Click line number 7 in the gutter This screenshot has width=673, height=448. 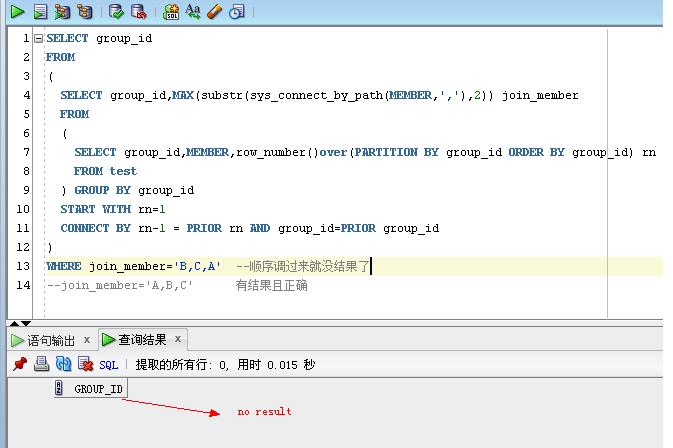pyautogui.click(x=27, y=152)
